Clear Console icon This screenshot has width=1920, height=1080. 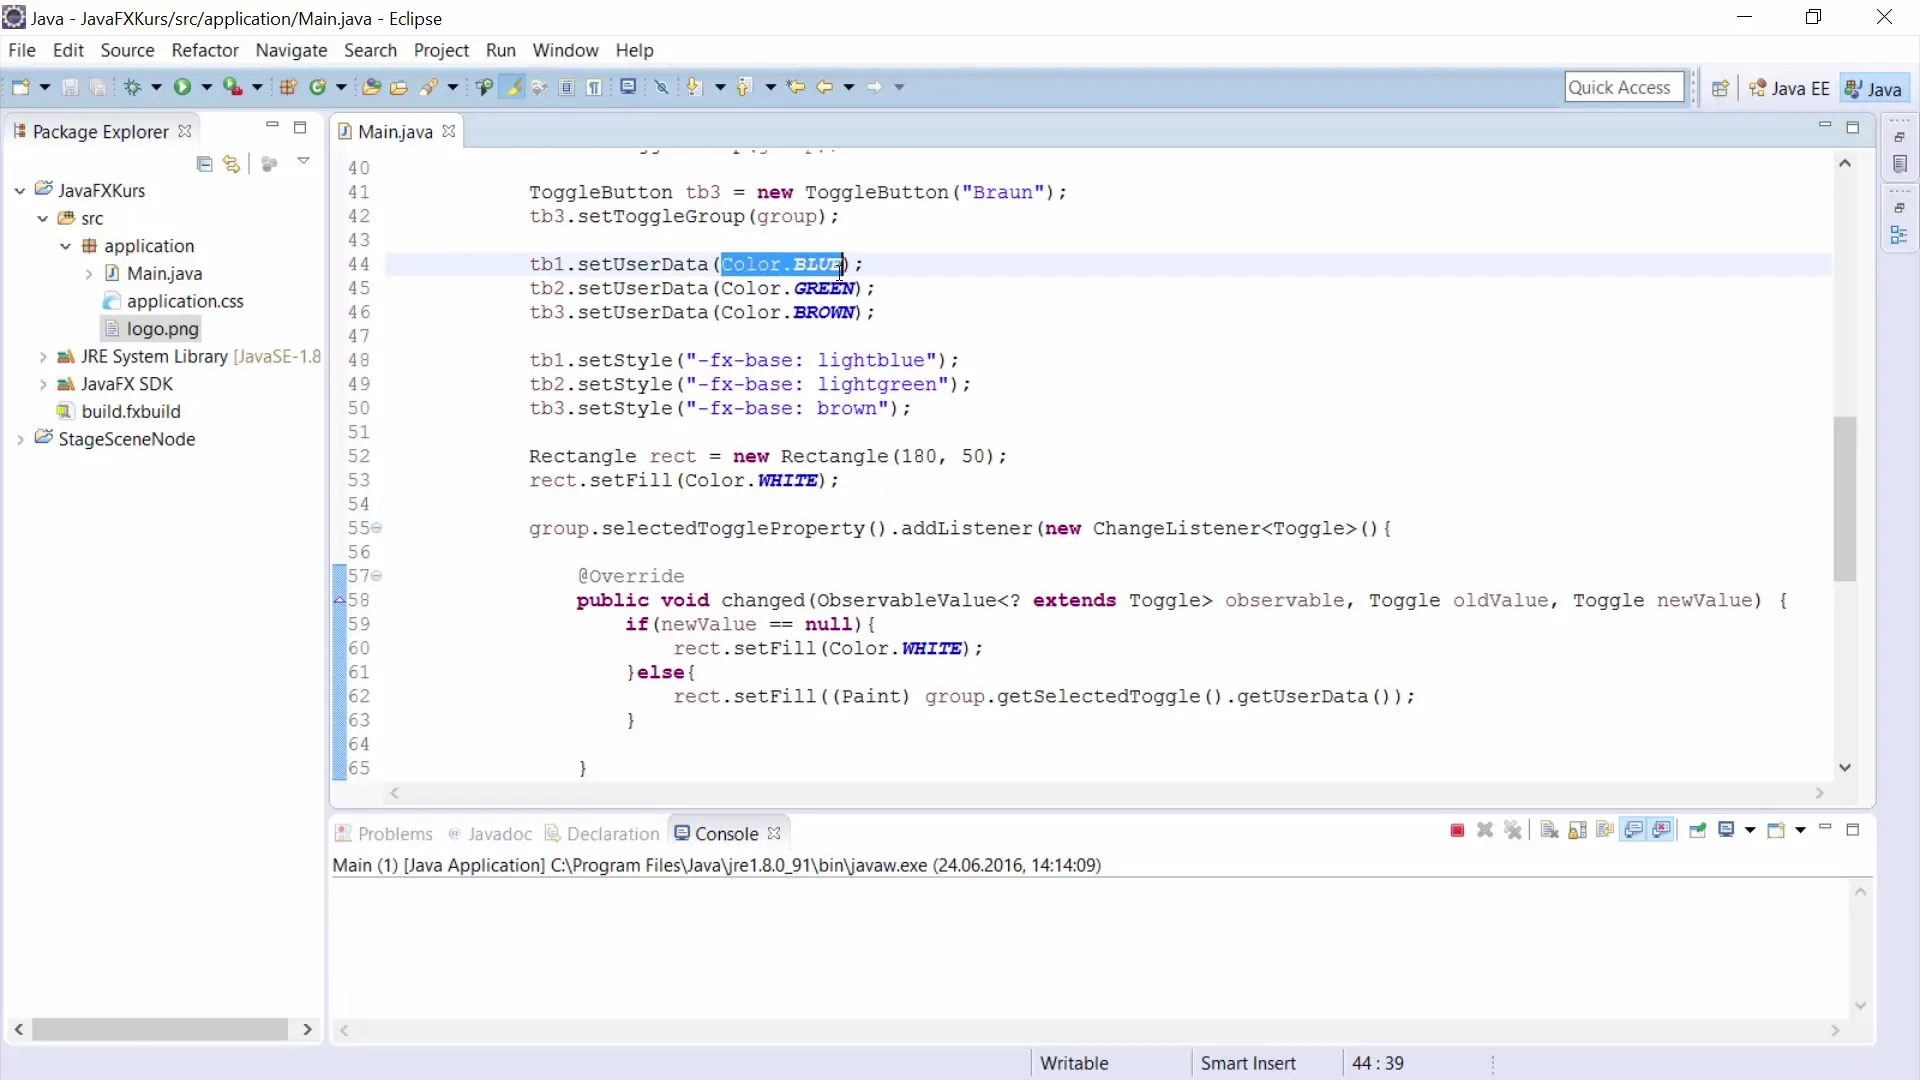(x=1549, y=831)
